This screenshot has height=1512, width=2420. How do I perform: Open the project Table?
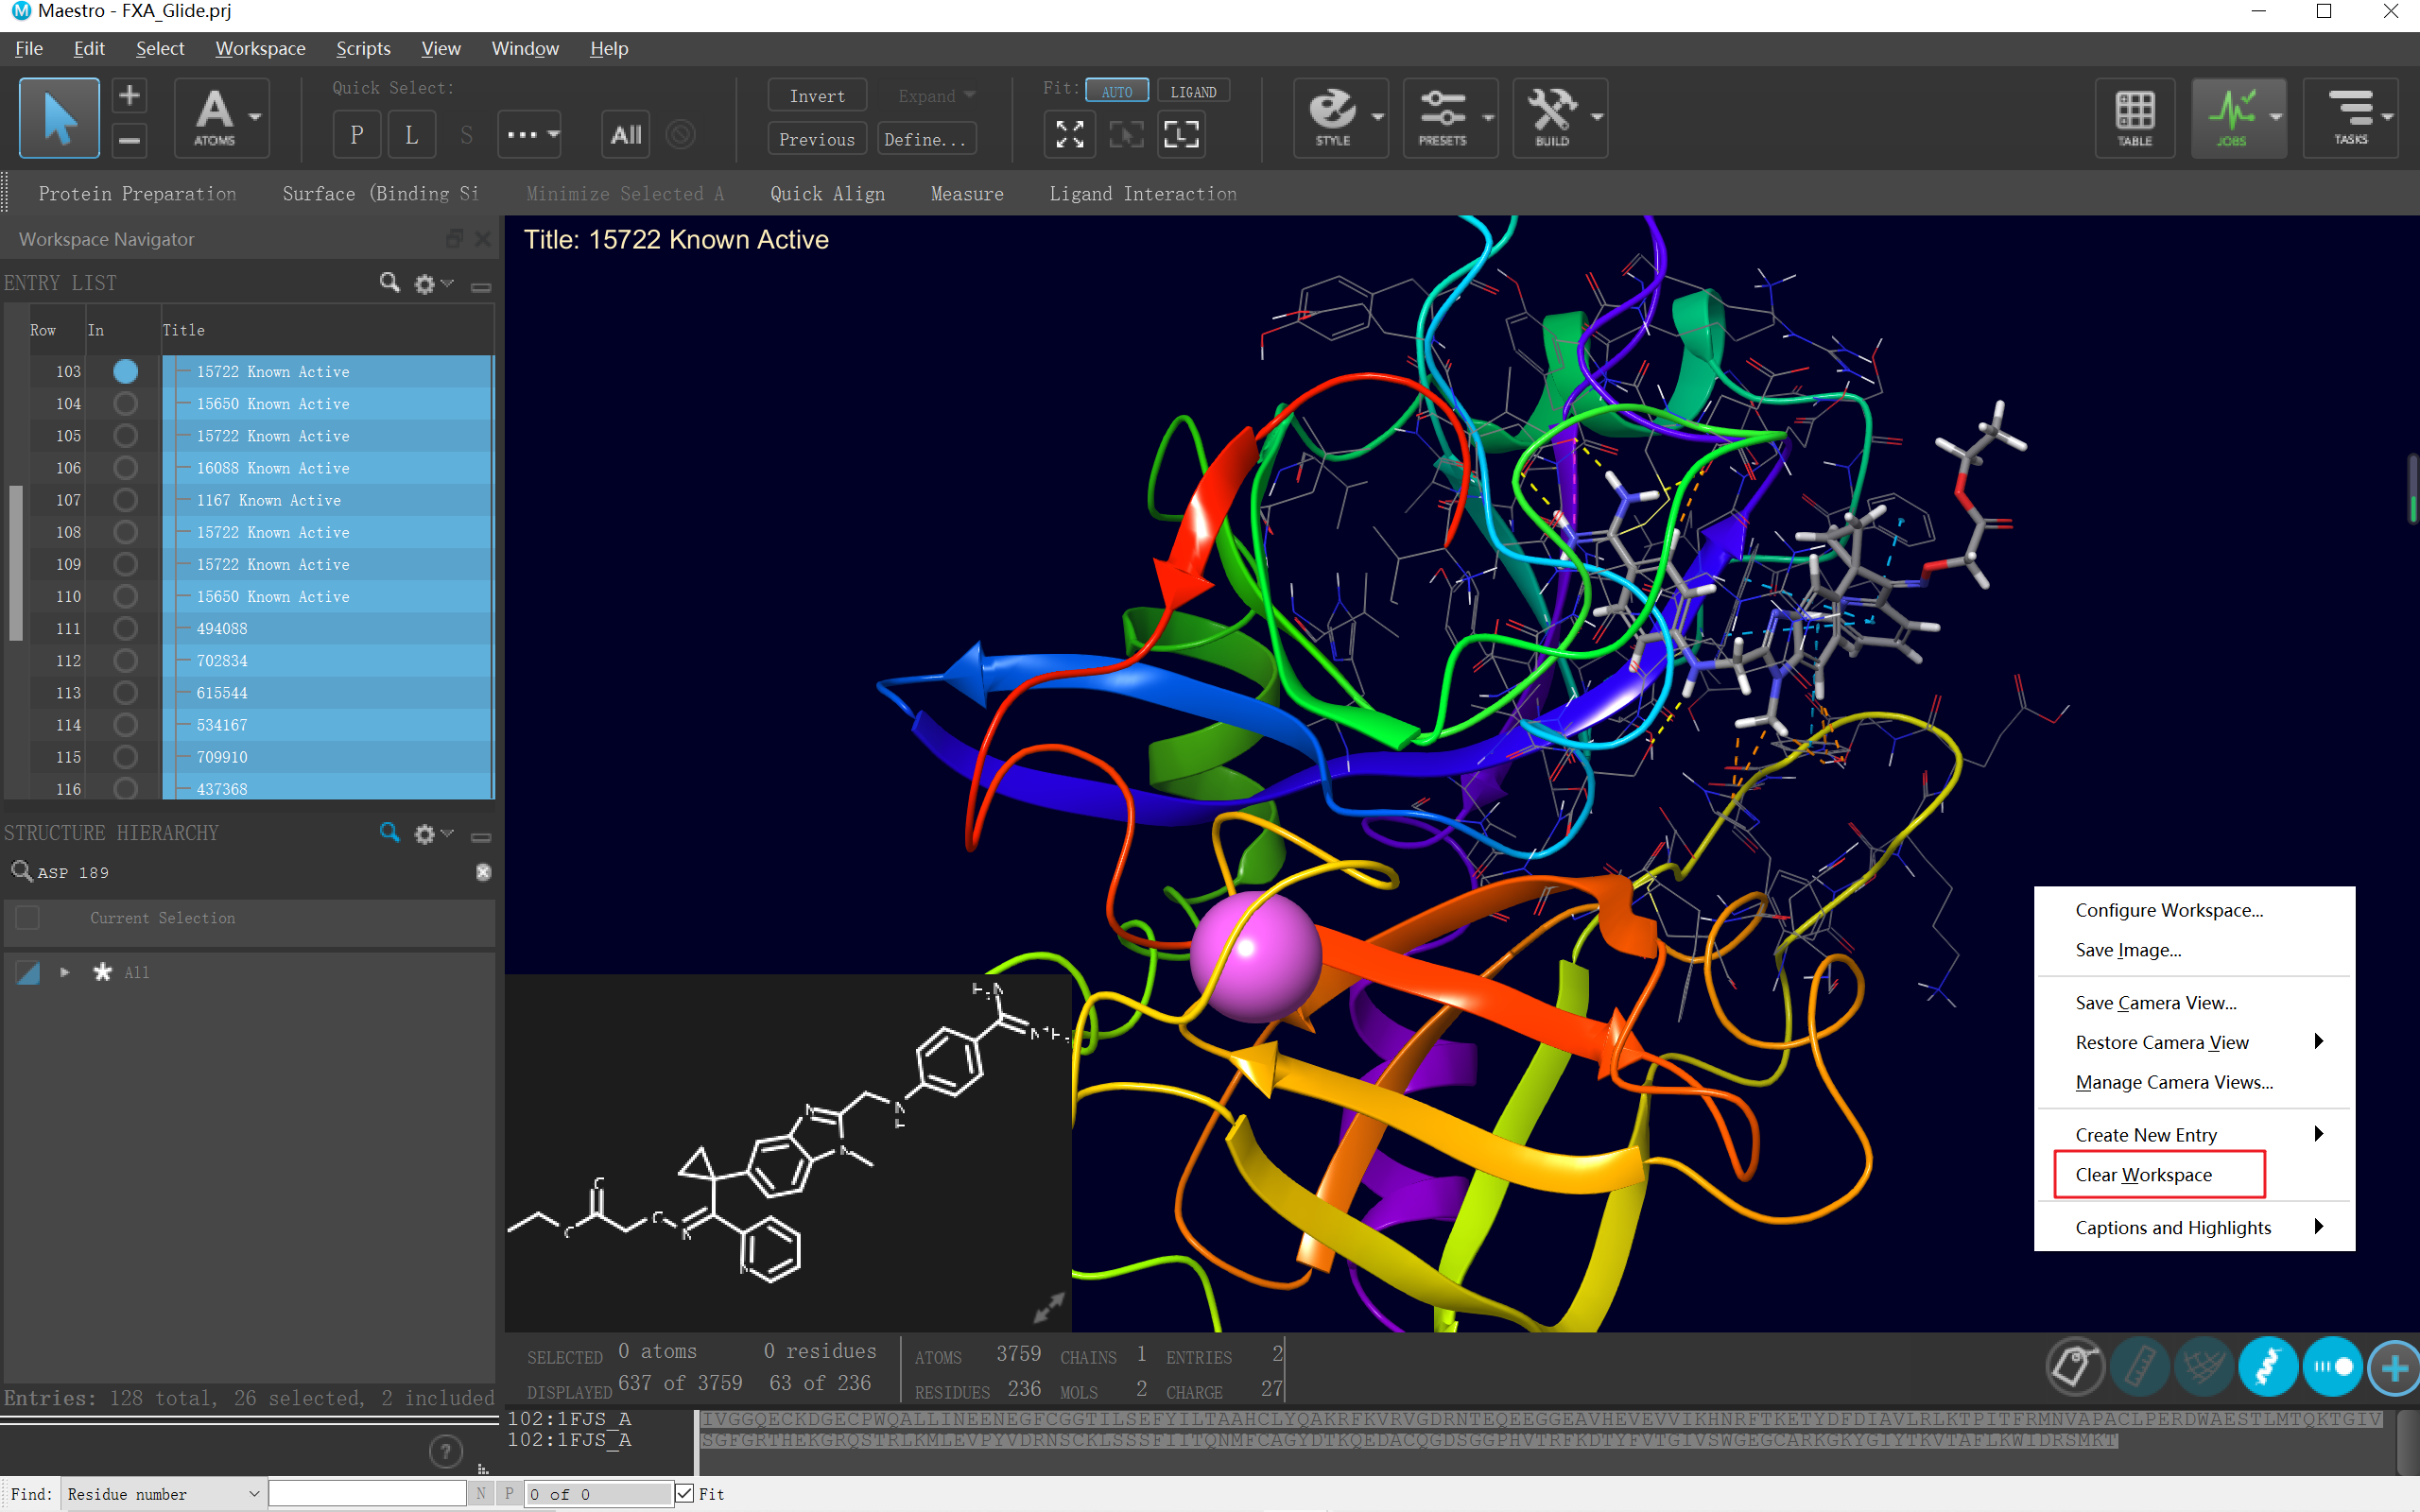point(2133,117)
